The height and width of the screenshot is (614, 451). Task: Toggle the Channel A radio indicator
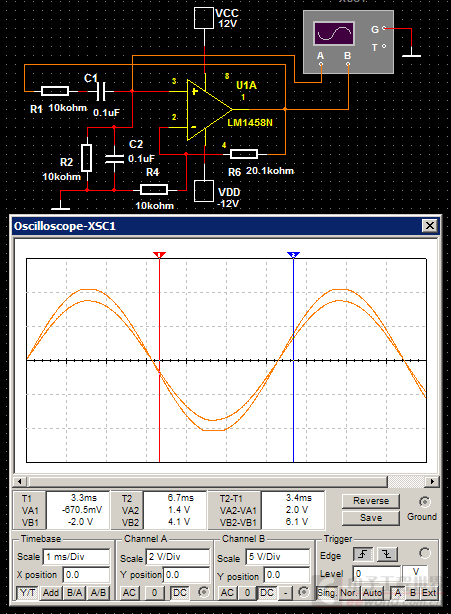point(203,592)
